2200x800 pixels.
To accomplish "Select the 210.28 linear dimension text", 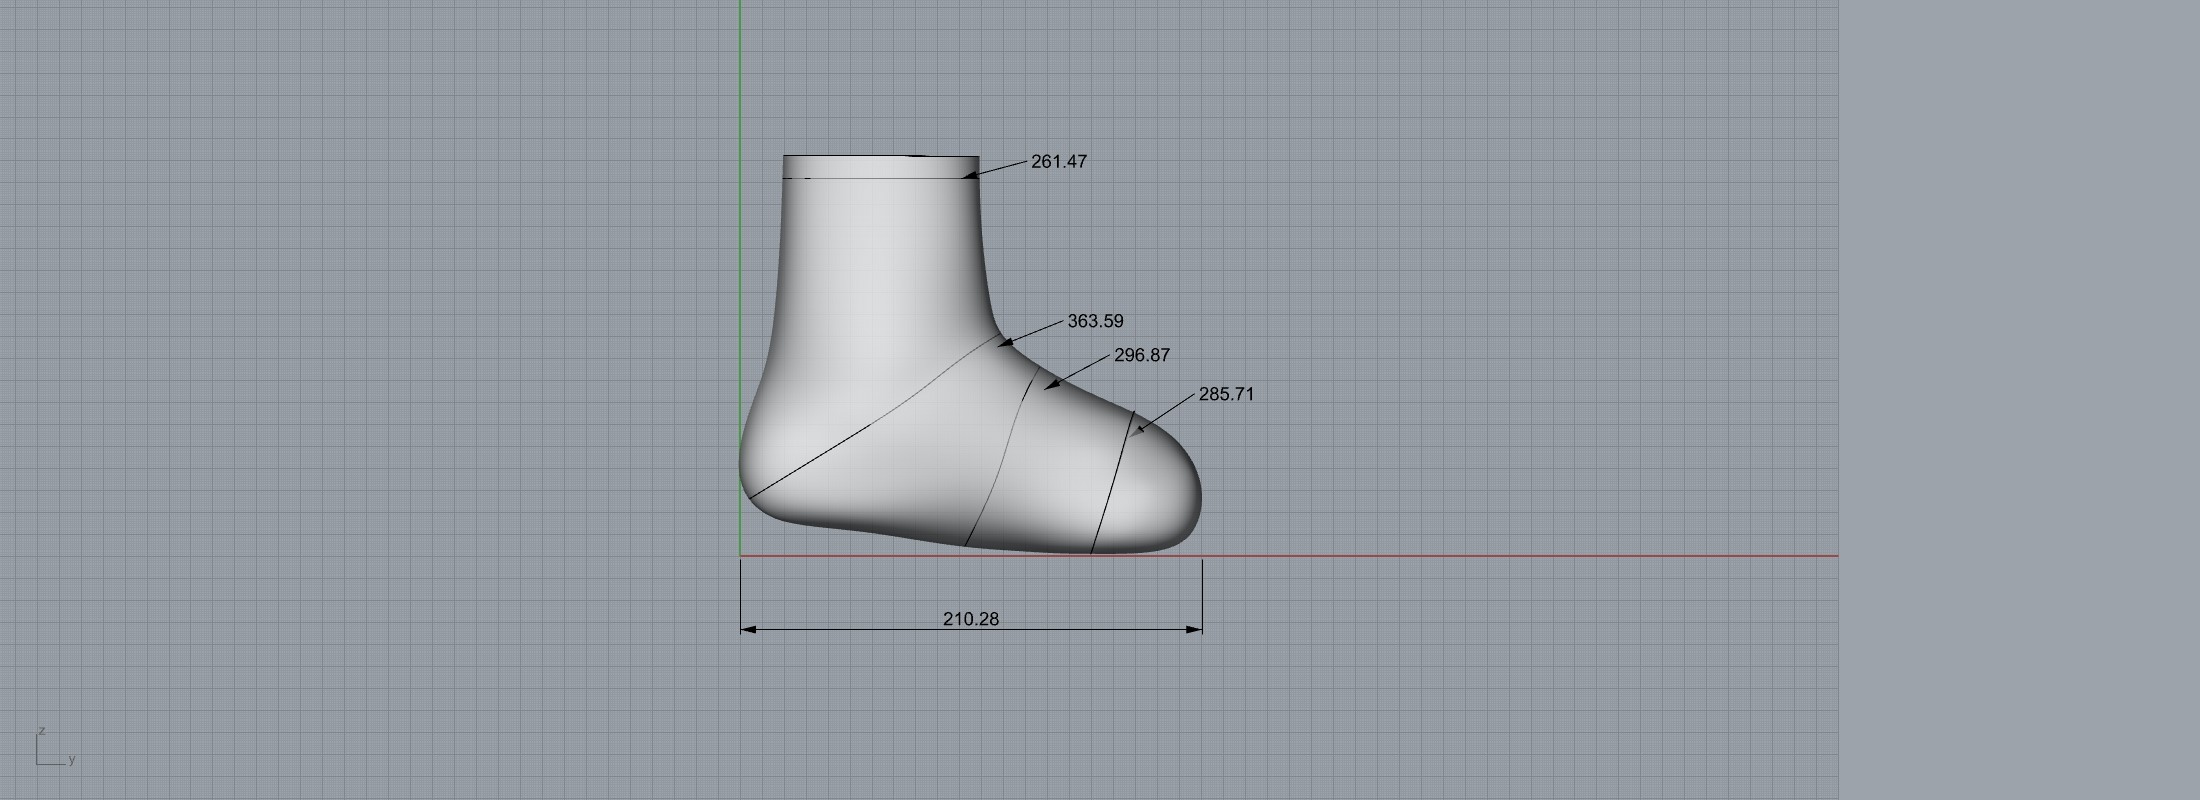I will (x=970, y=620).
